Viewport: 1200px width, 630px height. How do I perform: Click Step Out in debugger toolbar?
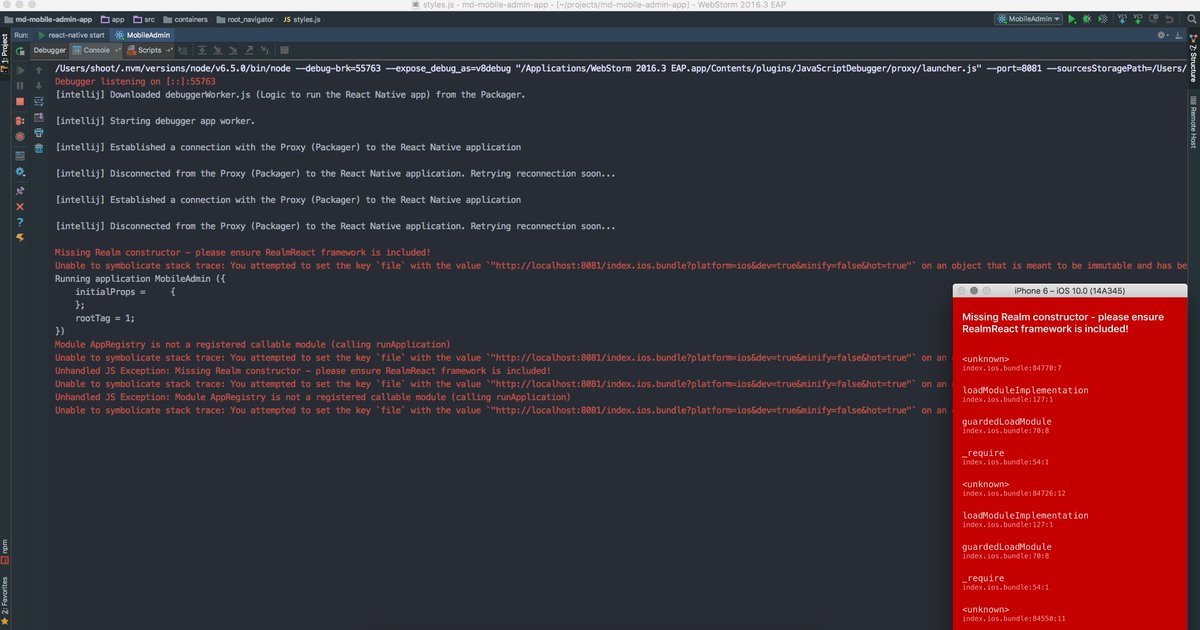[249, 50]
